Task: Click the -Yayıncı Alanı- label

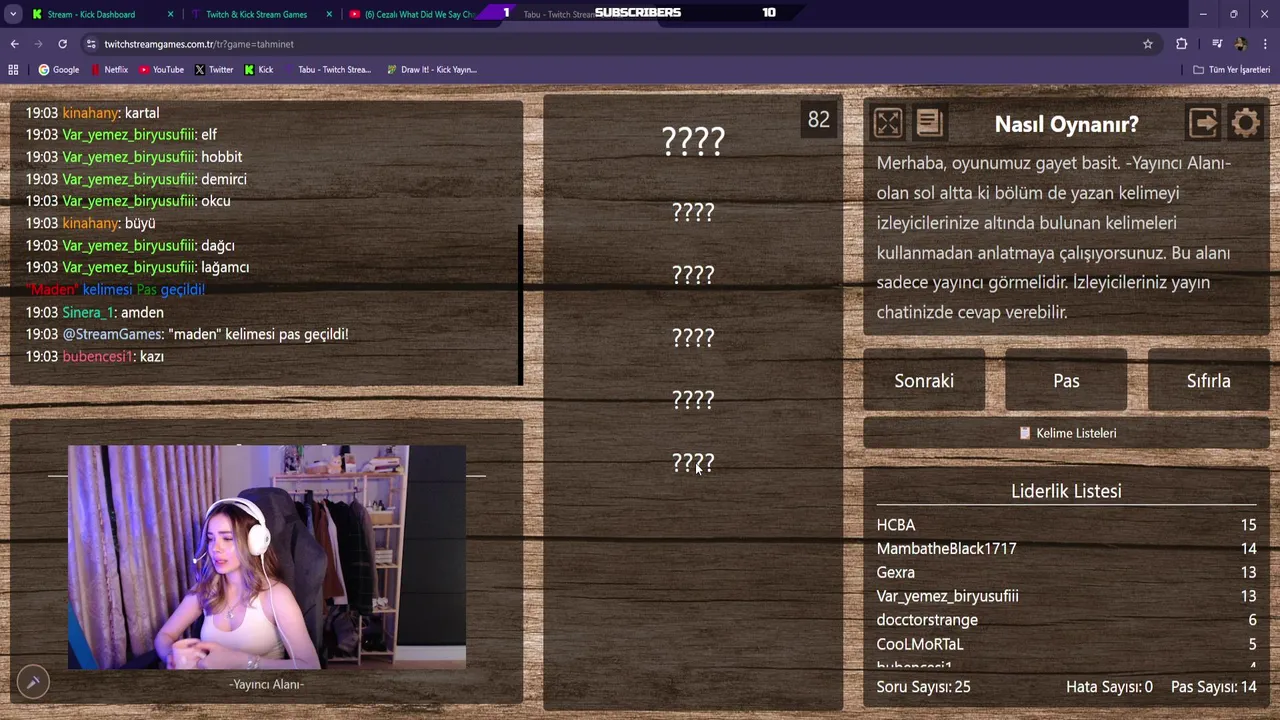Action: click(x=266, y=684)
